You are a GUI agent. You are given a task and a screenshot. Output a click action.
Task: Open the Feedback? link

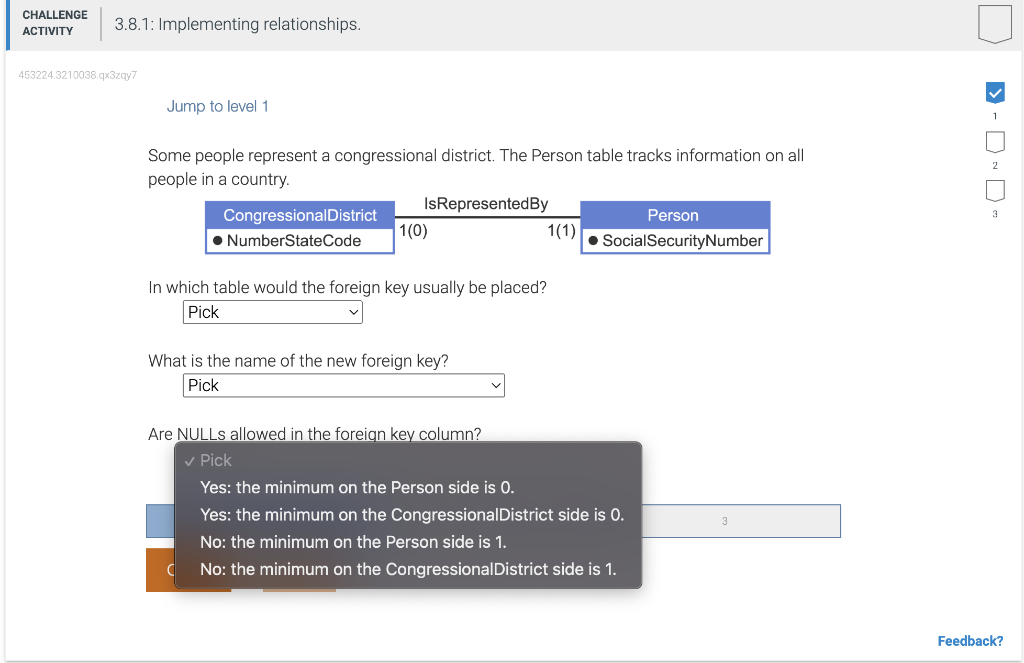(x=970, y=640)
